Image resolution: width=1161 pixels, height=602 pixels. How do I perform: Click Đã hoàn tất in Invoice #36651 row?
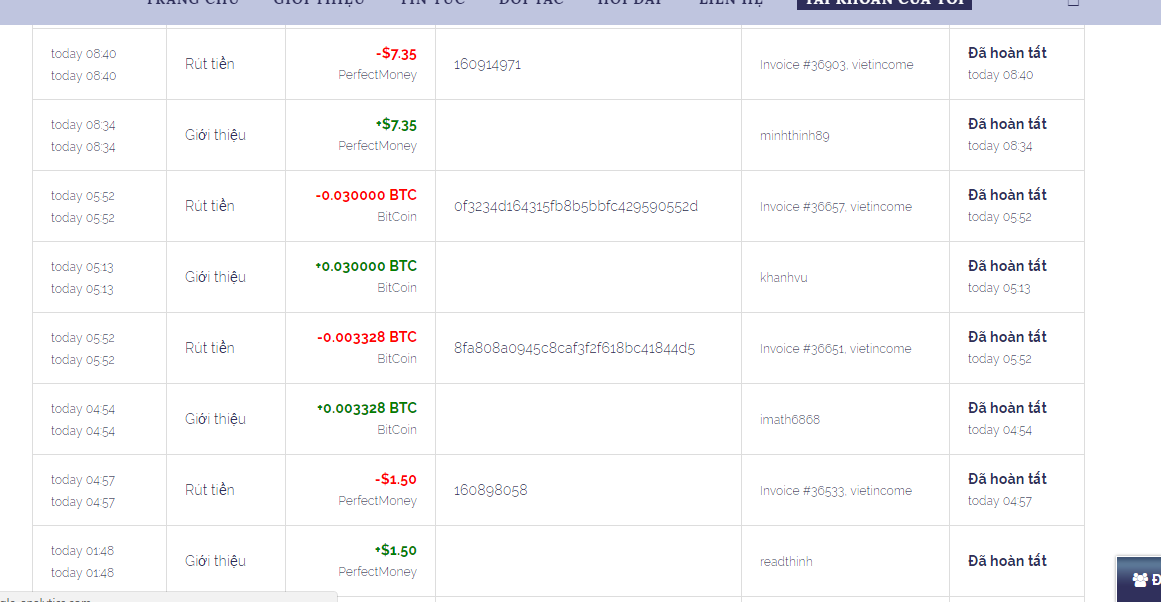(x=1007, y=337)
